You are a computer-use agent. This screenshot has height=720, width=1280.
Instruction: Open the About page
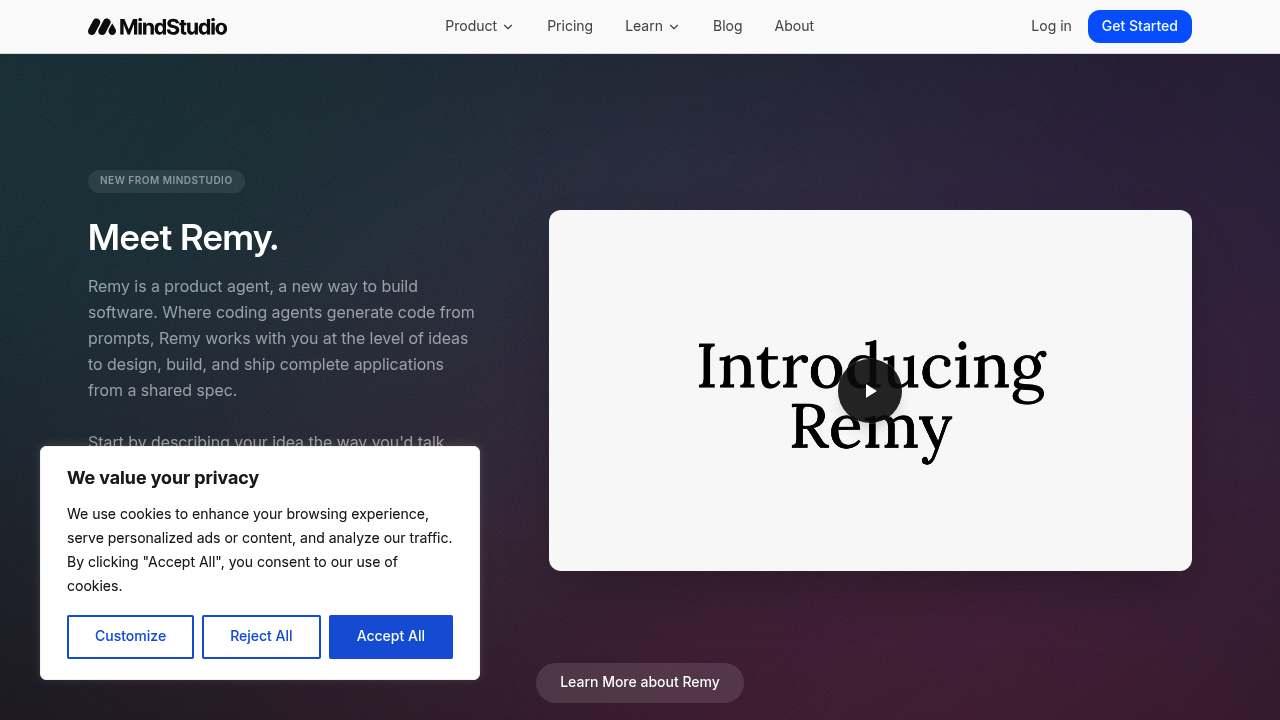[x=794, y=26]
